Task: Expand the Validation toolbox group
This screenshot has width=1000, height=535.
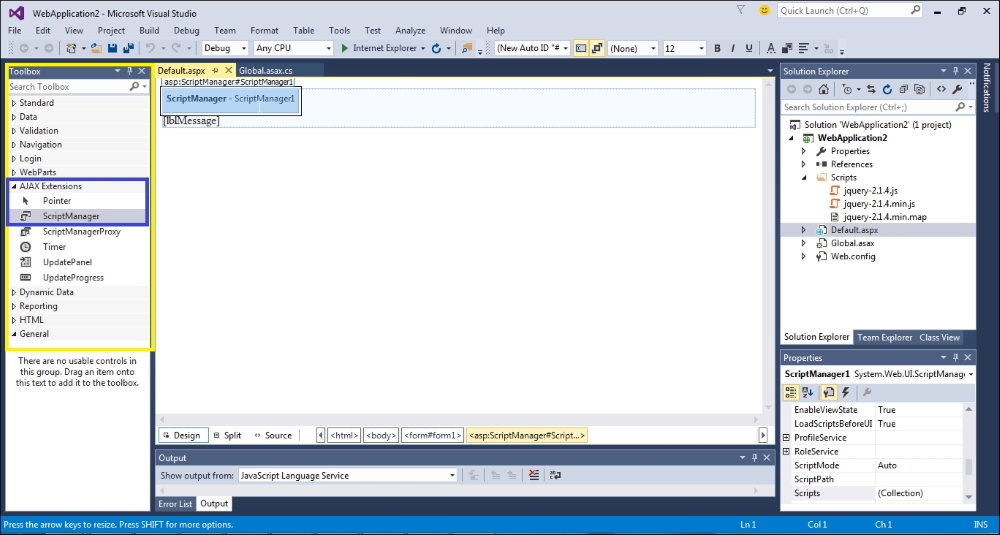Action: pyautogui.click(x=14, y=131)
